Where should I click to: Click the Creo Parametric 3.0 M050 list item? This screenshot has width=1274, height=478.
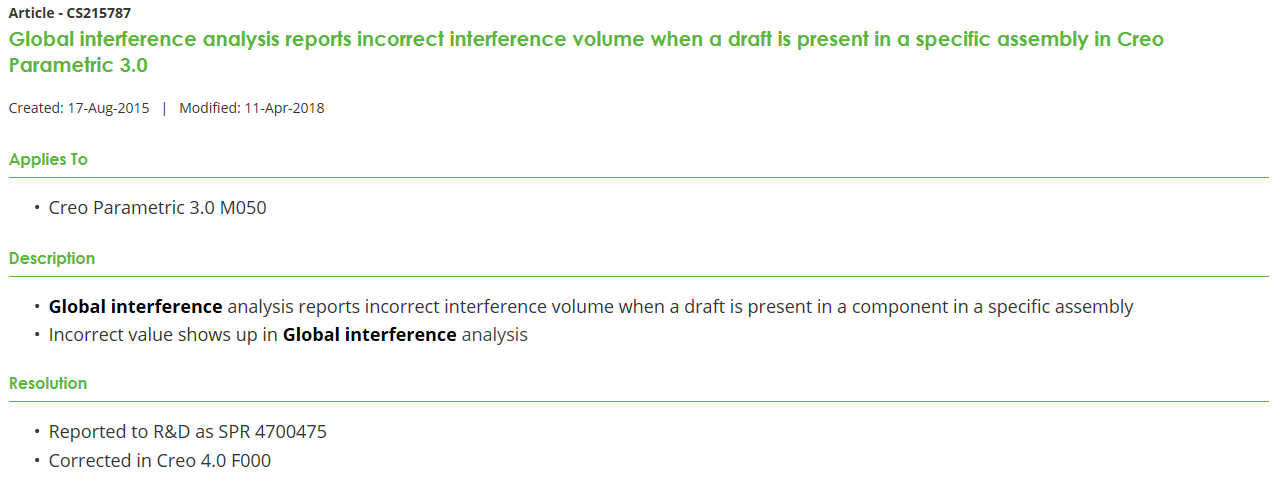coord(157,208)
